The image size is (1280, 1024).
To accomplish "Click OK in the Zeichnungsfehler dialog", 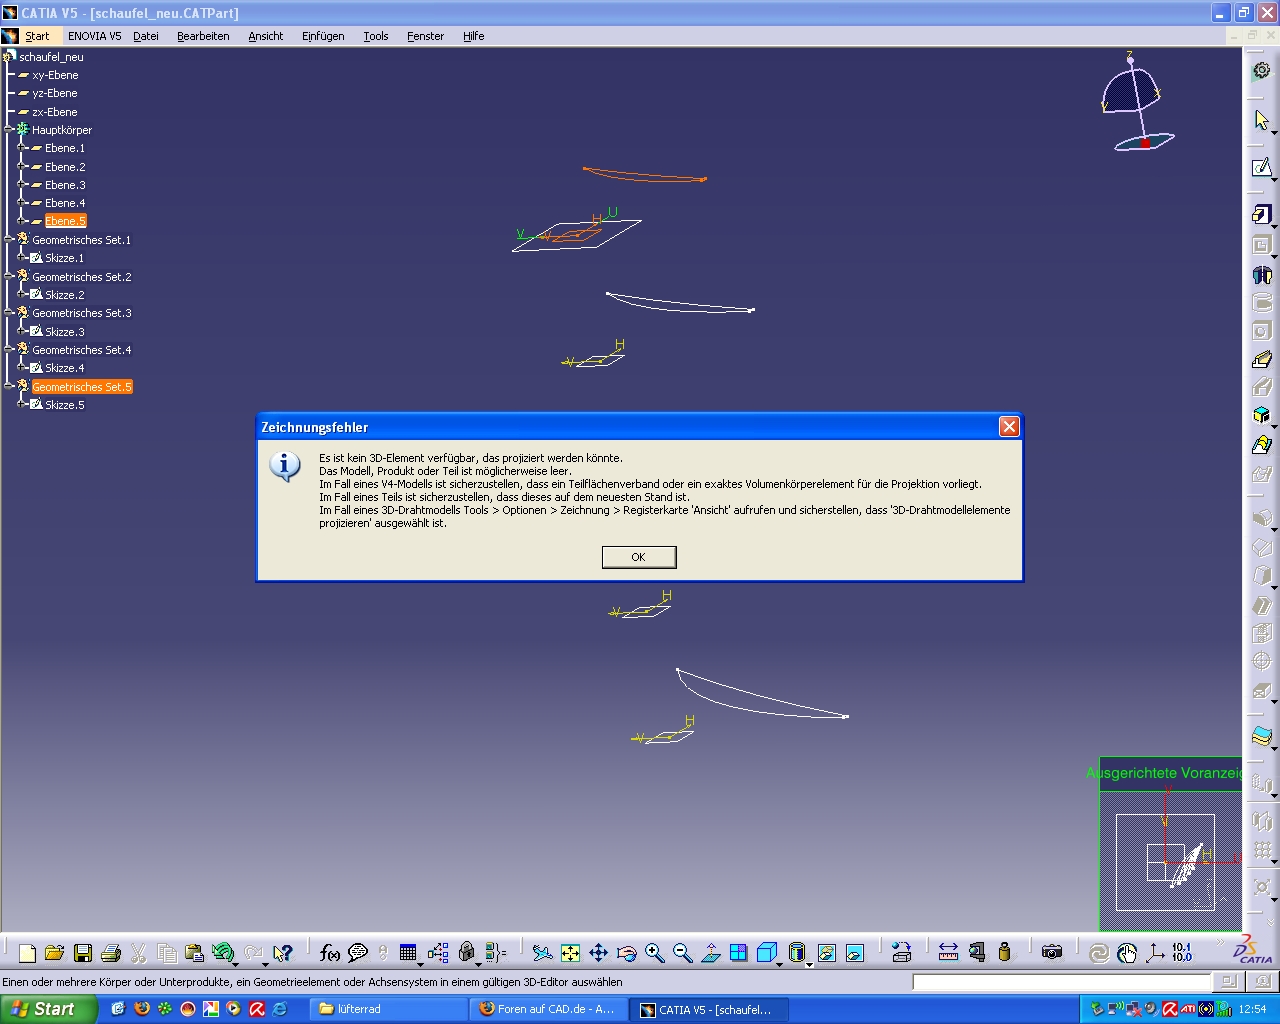I will [639, 557].
